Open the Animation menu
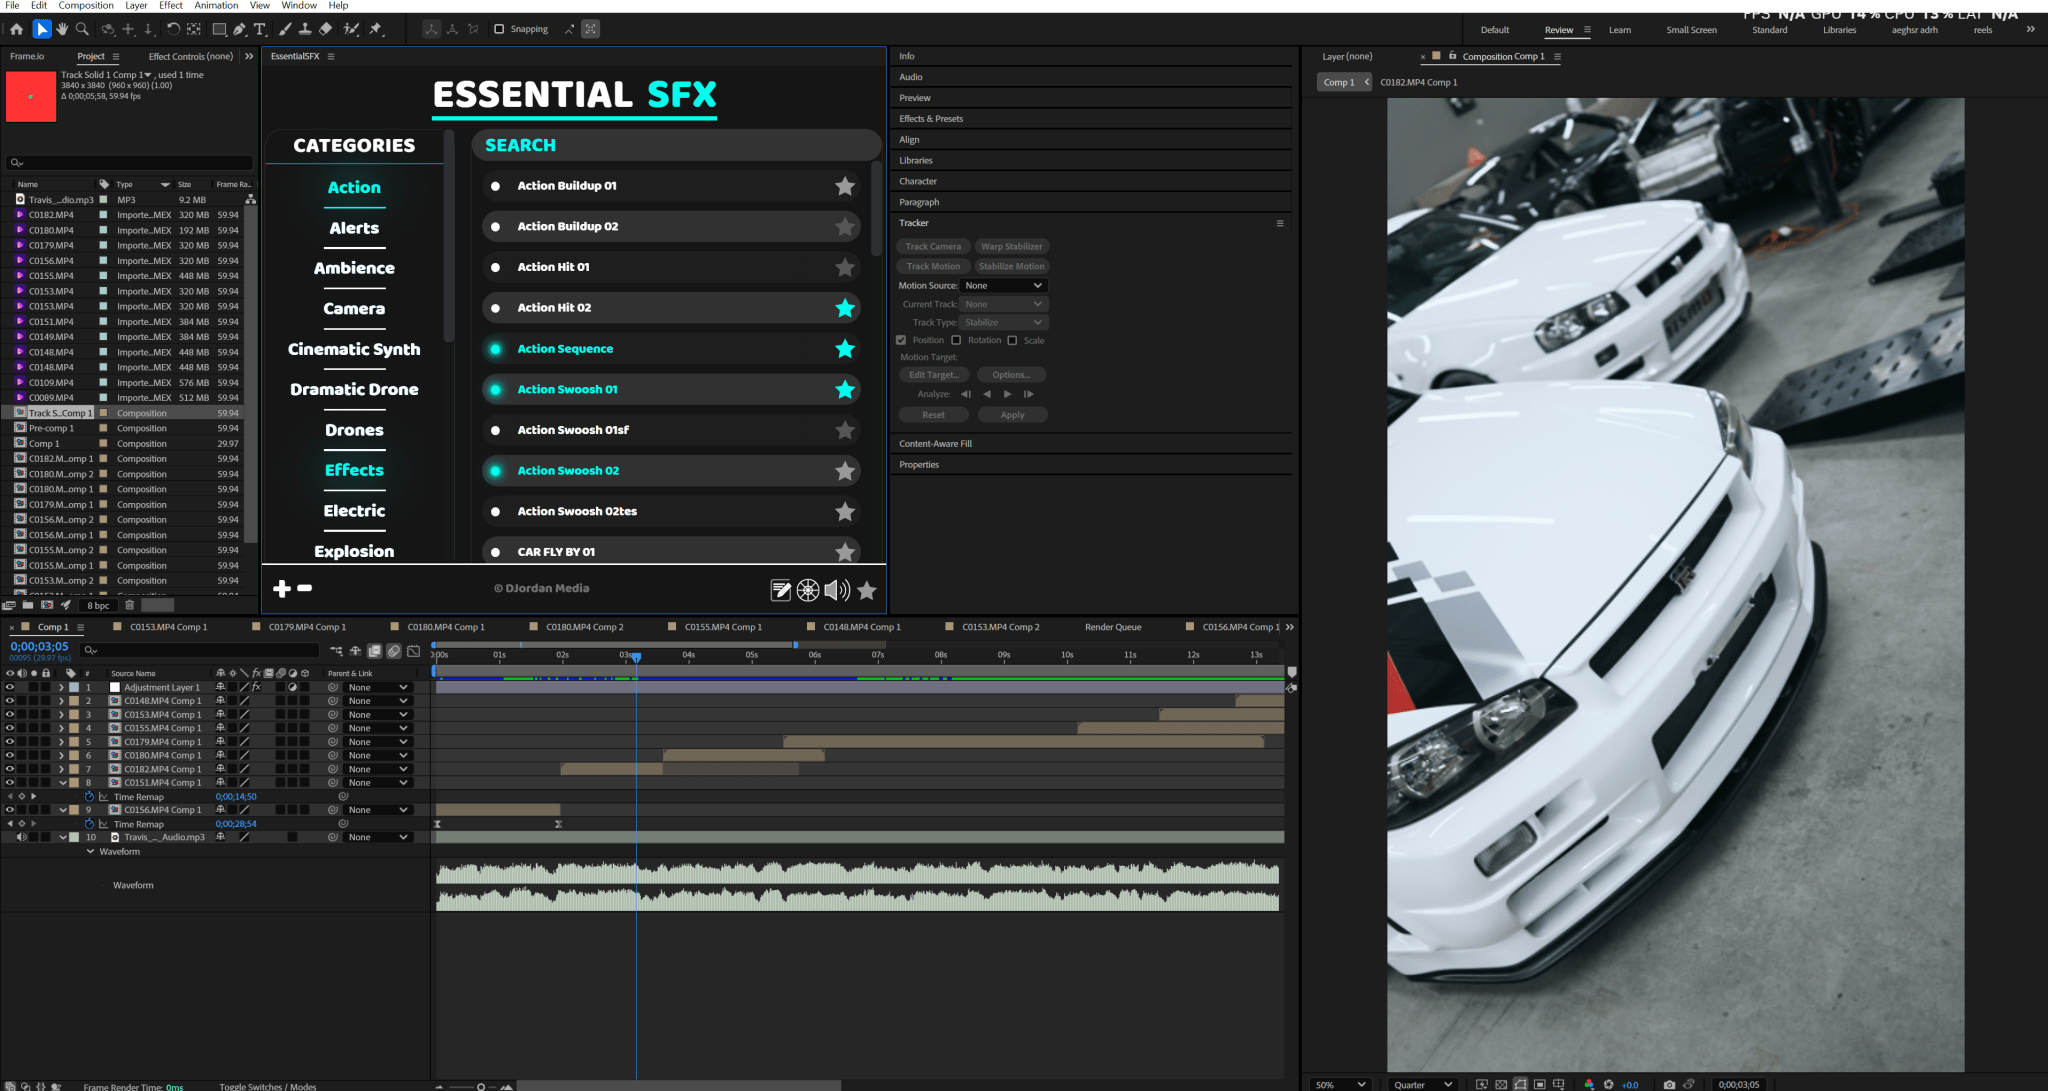Screen dimensions: 2048x1091 click(216, 5)
